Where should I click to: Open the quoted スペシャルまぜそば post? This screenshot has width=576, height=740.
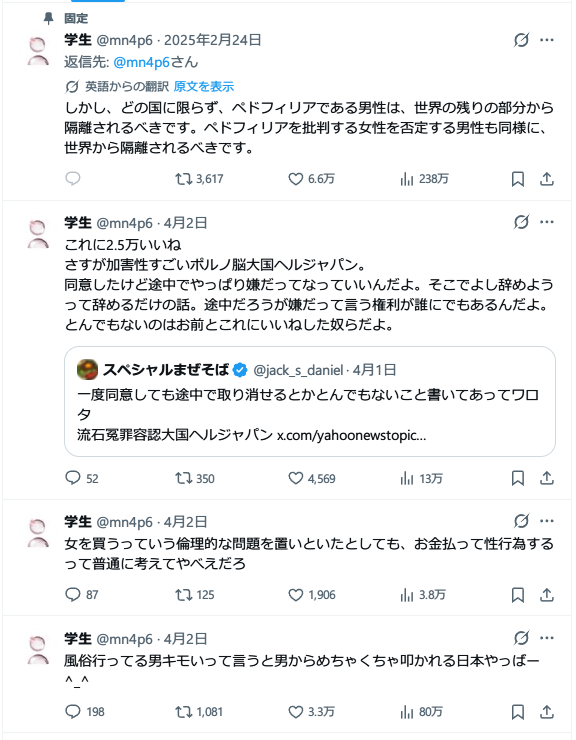coord(310,402)
